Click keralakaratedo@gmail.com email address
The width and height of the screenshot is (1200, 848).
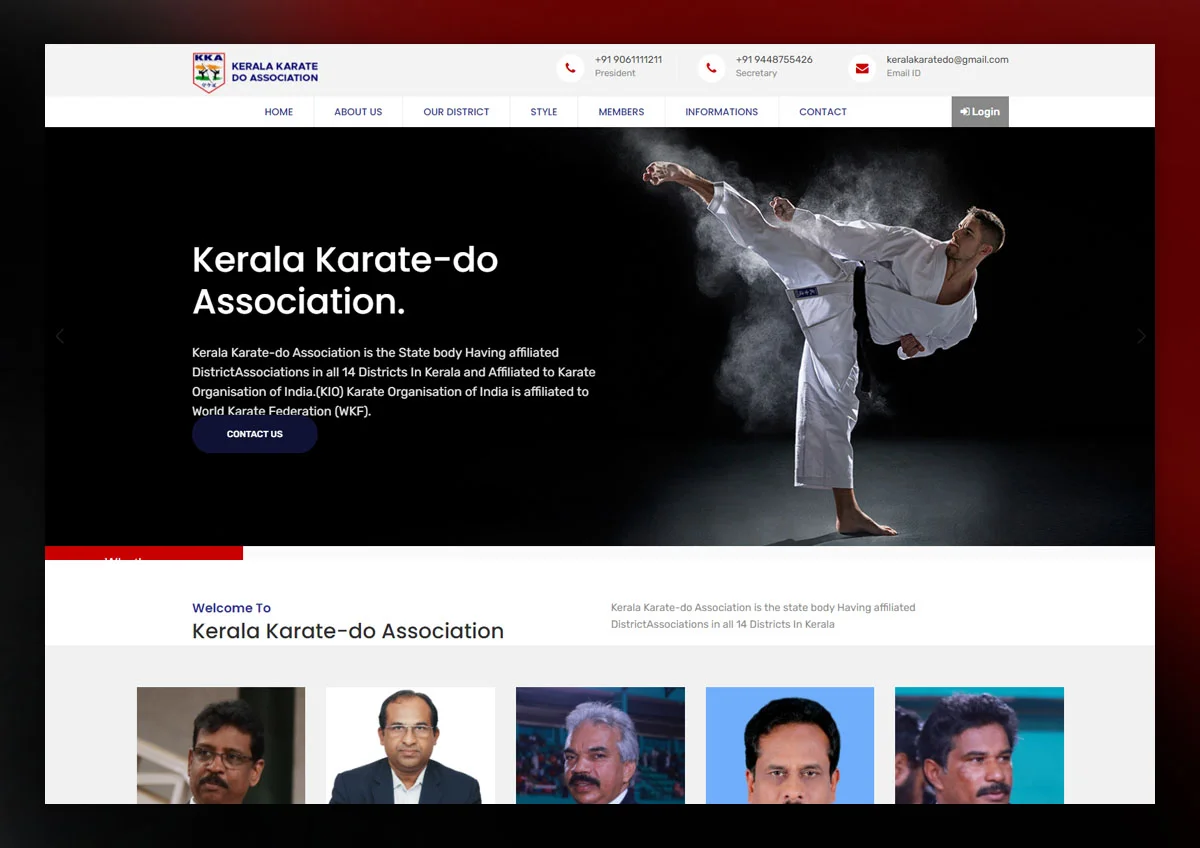point(947,60)
